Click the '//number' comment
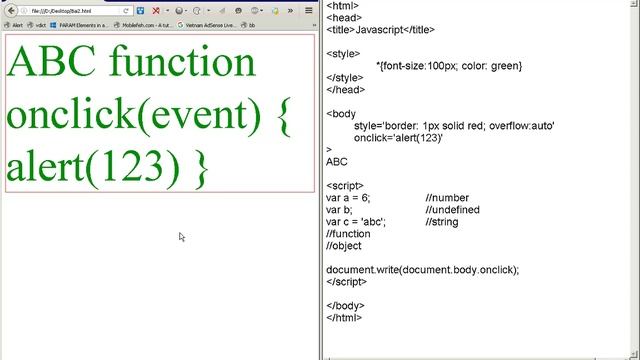 (447, 198)
